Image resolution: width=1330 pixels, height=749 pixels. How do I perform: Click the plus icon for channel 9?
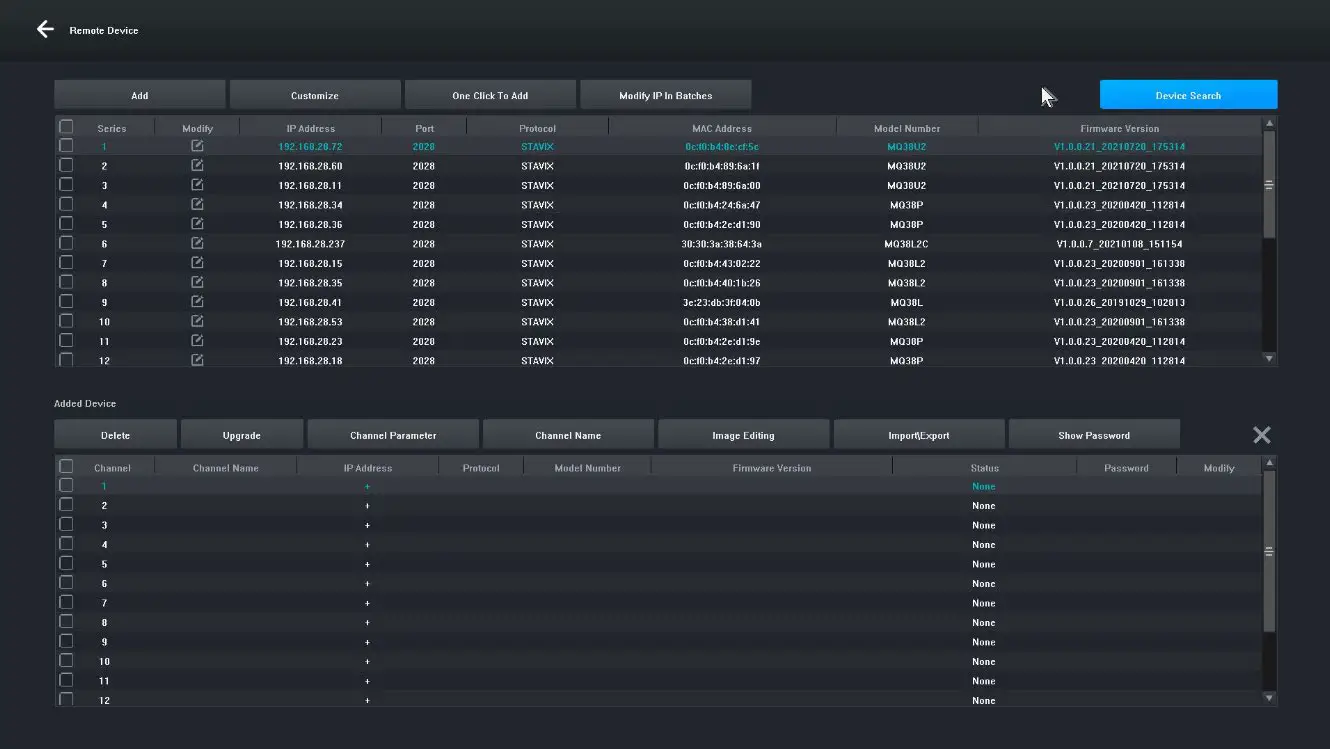click(x=368, y=642)
